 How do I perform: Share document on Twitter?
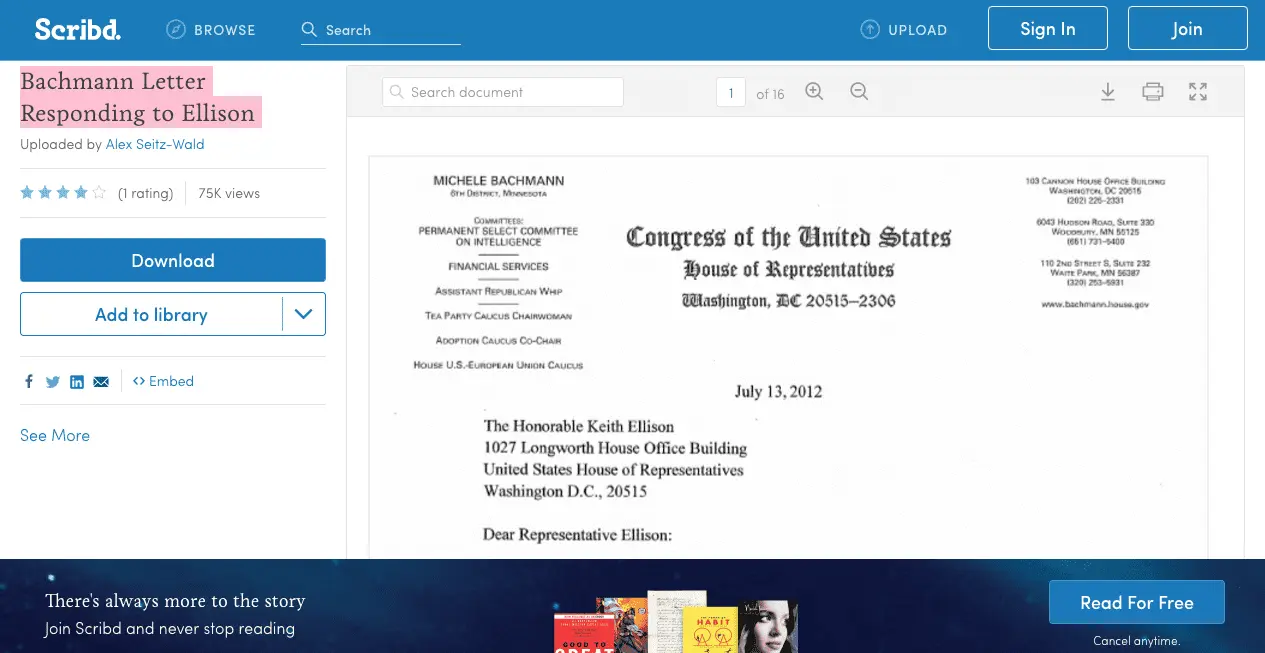click(53, 381)
